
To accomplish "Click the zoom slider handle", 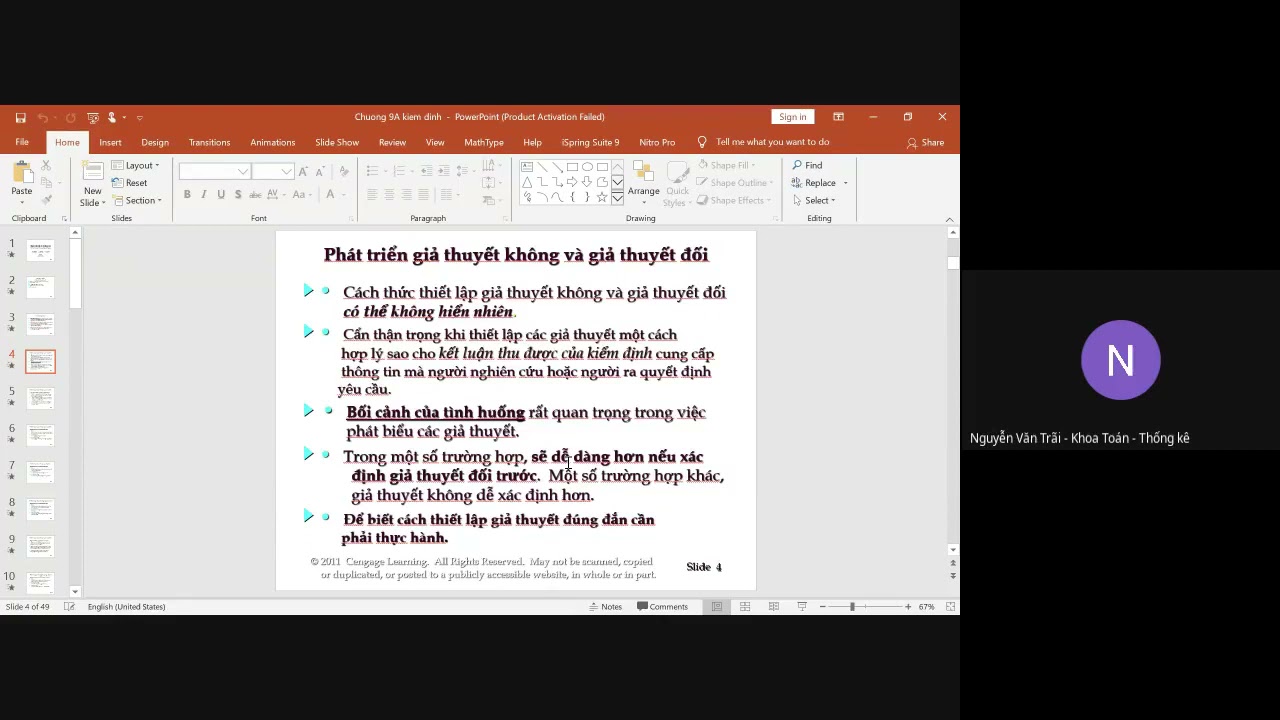I will (852, 607).
